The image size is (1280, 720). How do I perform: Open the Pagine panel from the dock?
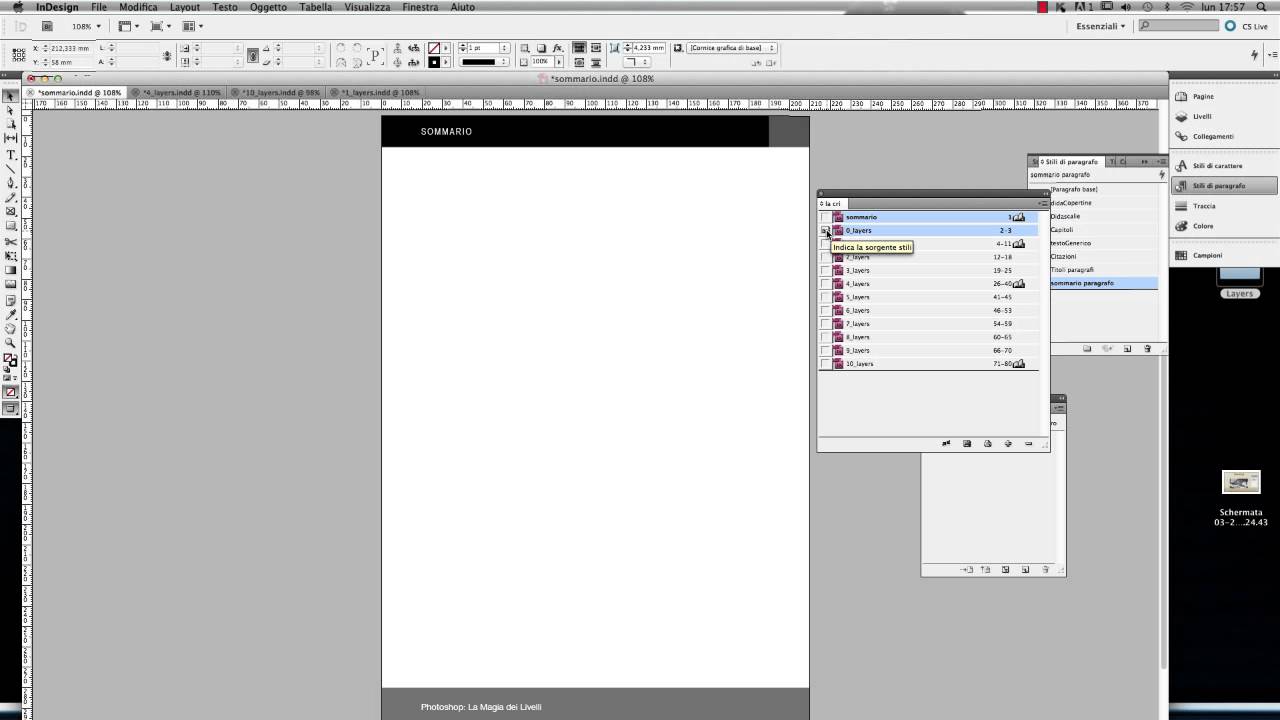pyautogui.click(x=1203, y=97)
